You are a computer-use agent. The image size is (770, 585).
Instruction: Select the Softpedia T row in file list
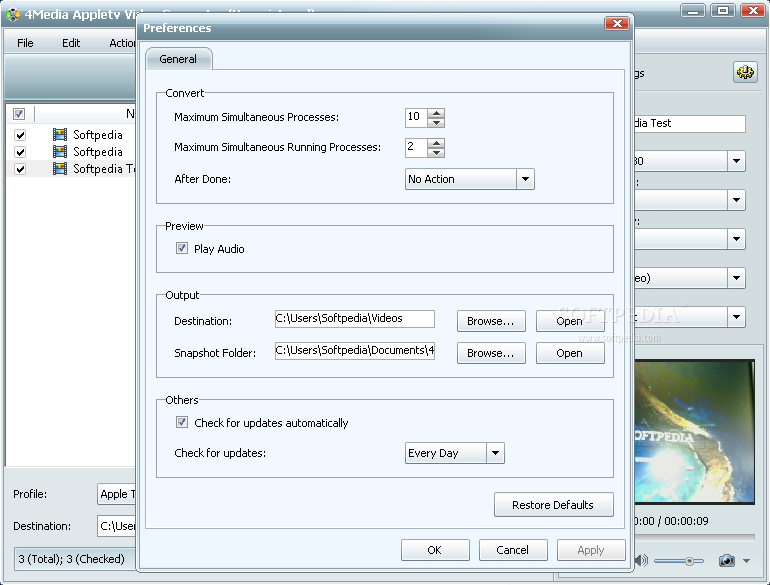71,169
